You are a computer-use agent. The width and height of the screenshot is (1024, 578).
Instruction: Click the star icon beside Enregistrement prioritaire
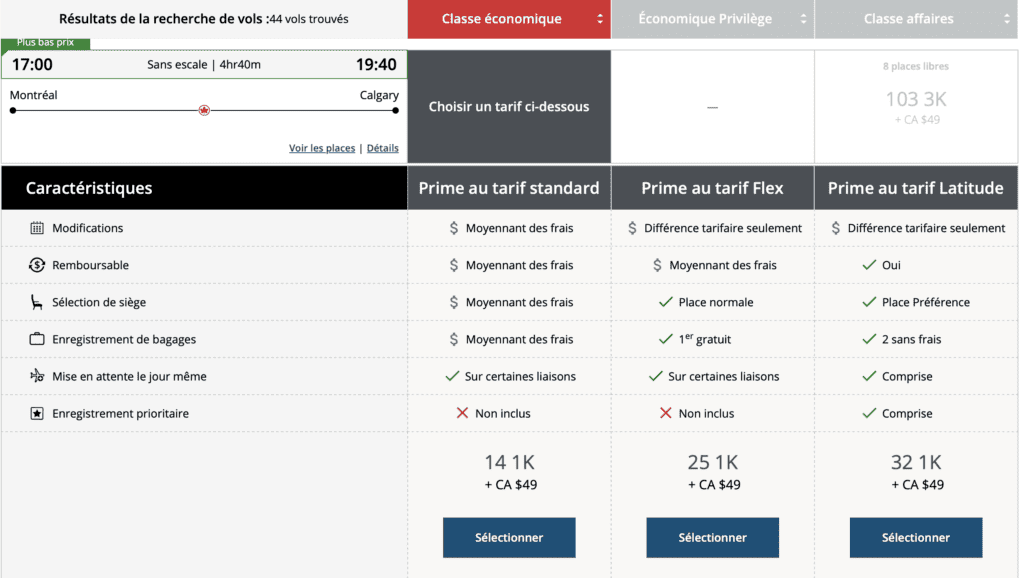click(37, 413)
